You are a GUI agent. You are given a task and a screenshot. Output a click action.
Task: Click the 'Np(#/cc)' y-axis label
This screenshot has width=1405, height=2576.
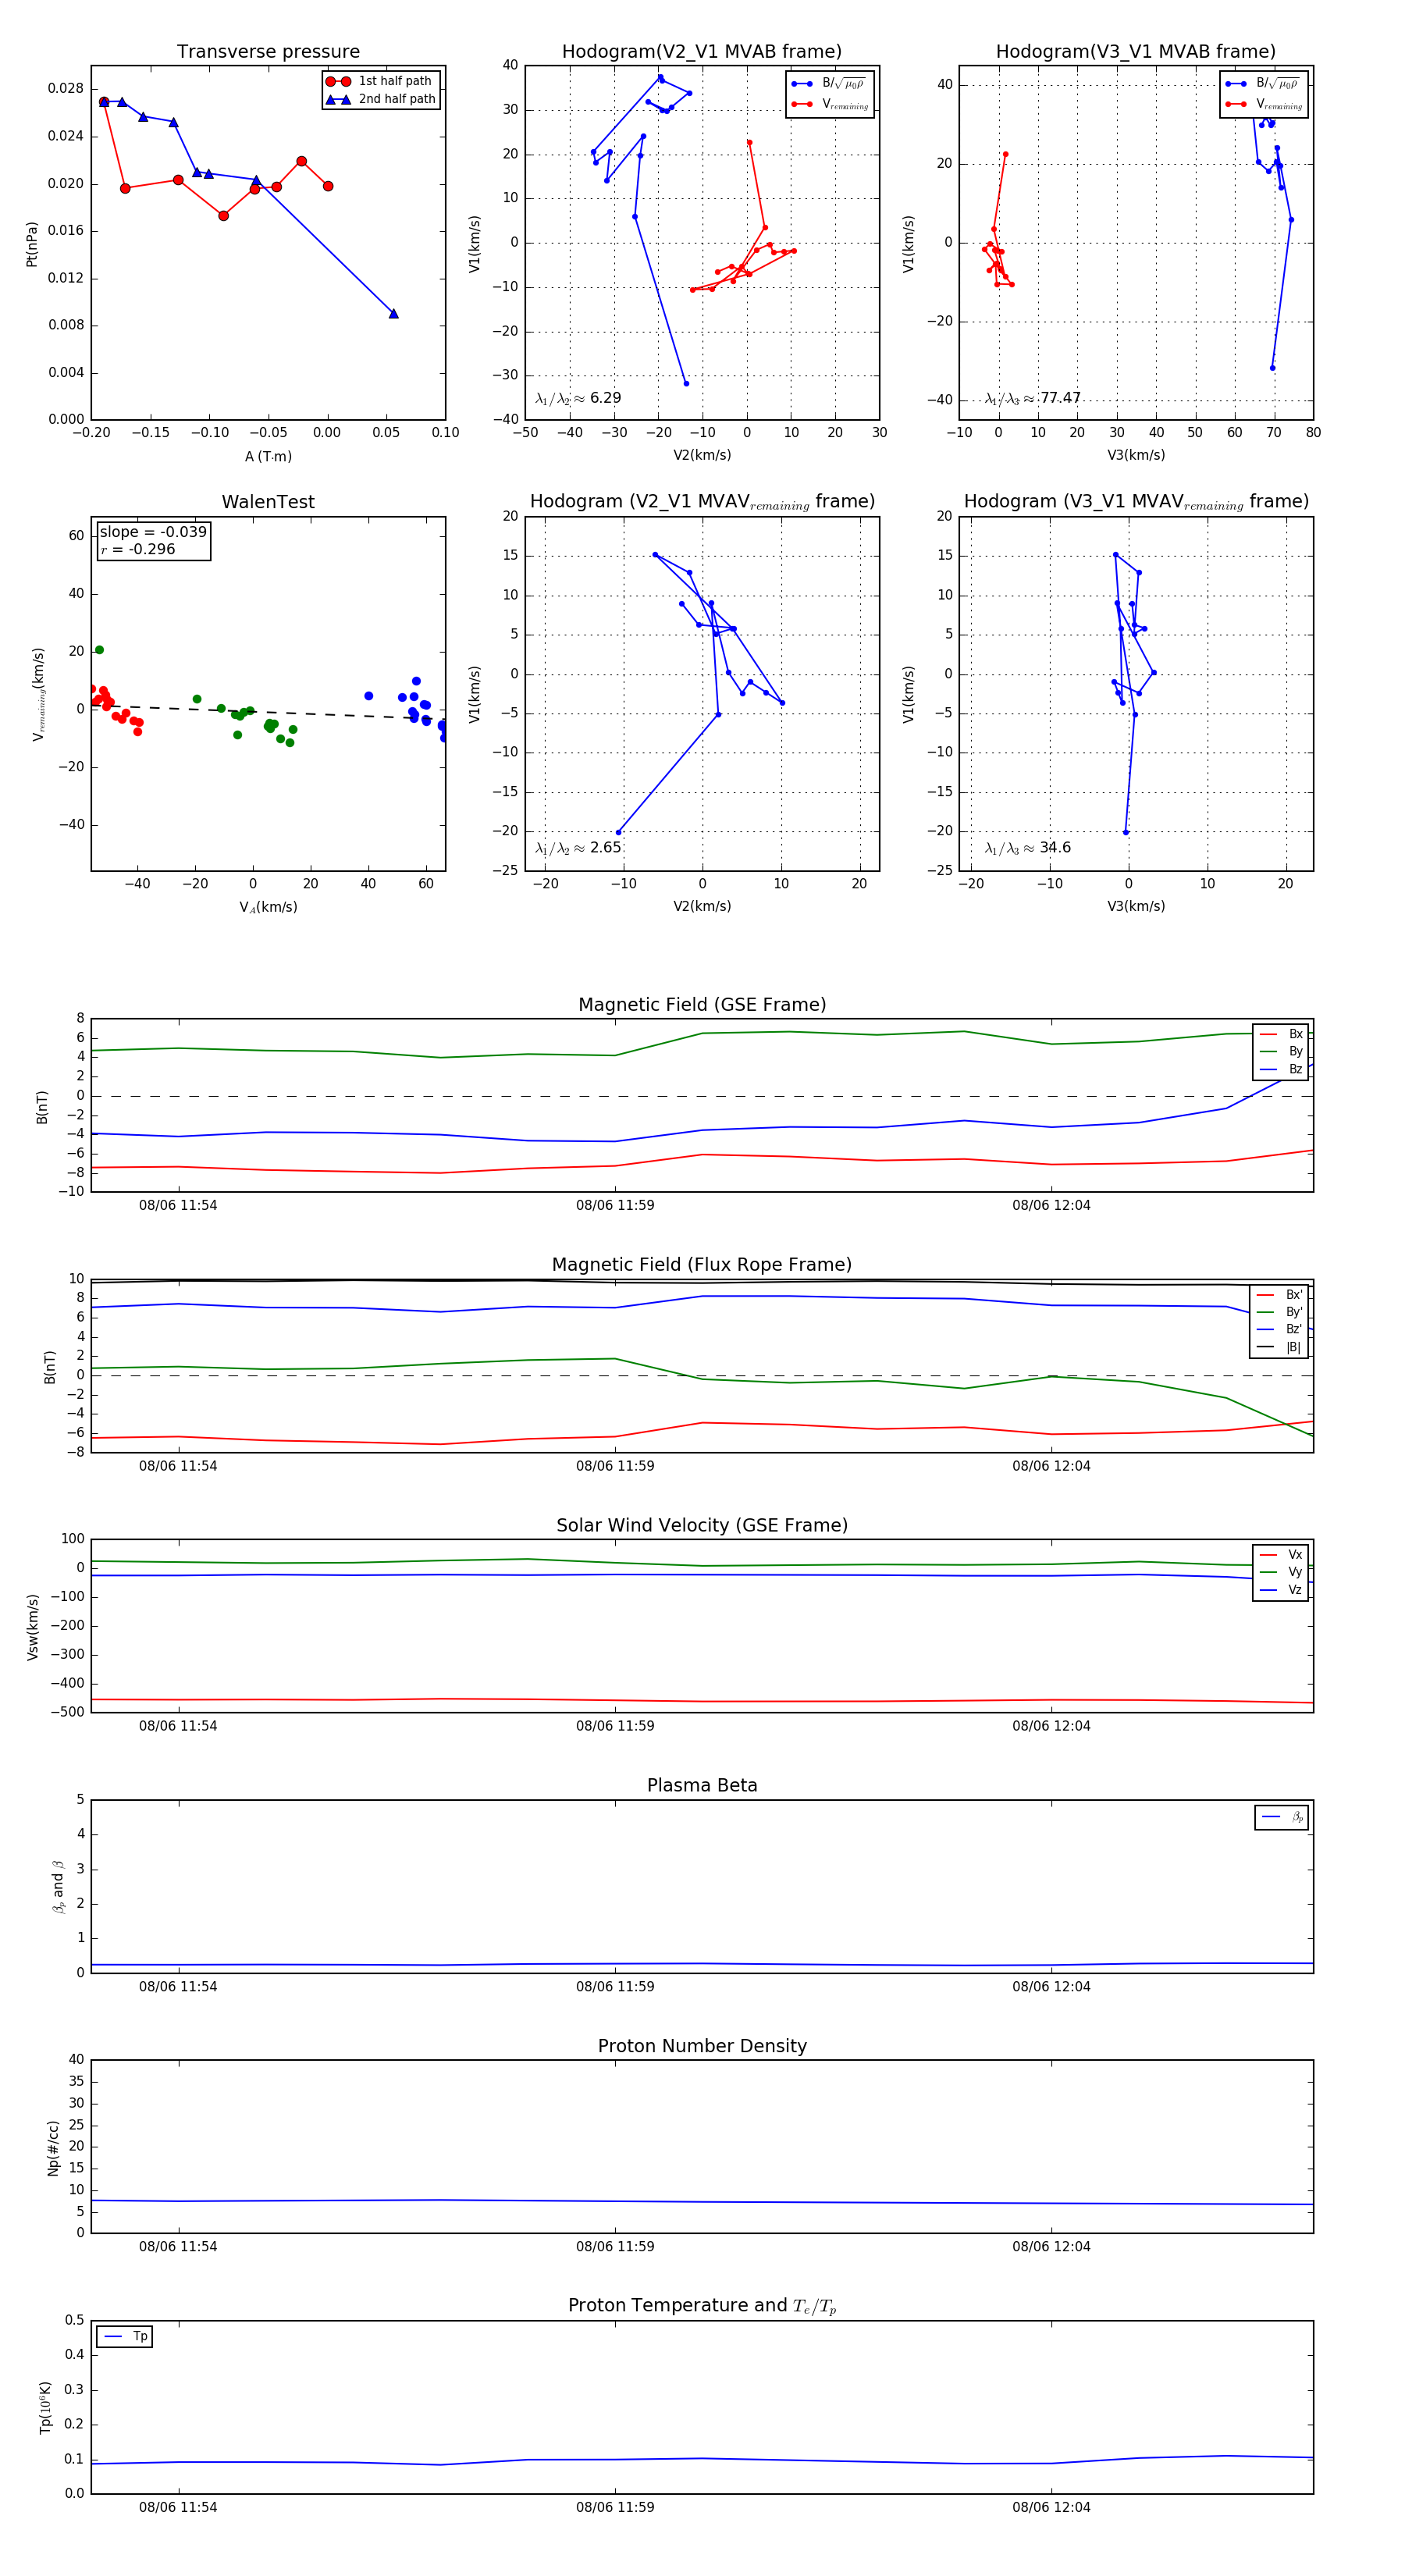pos(53,2148)
